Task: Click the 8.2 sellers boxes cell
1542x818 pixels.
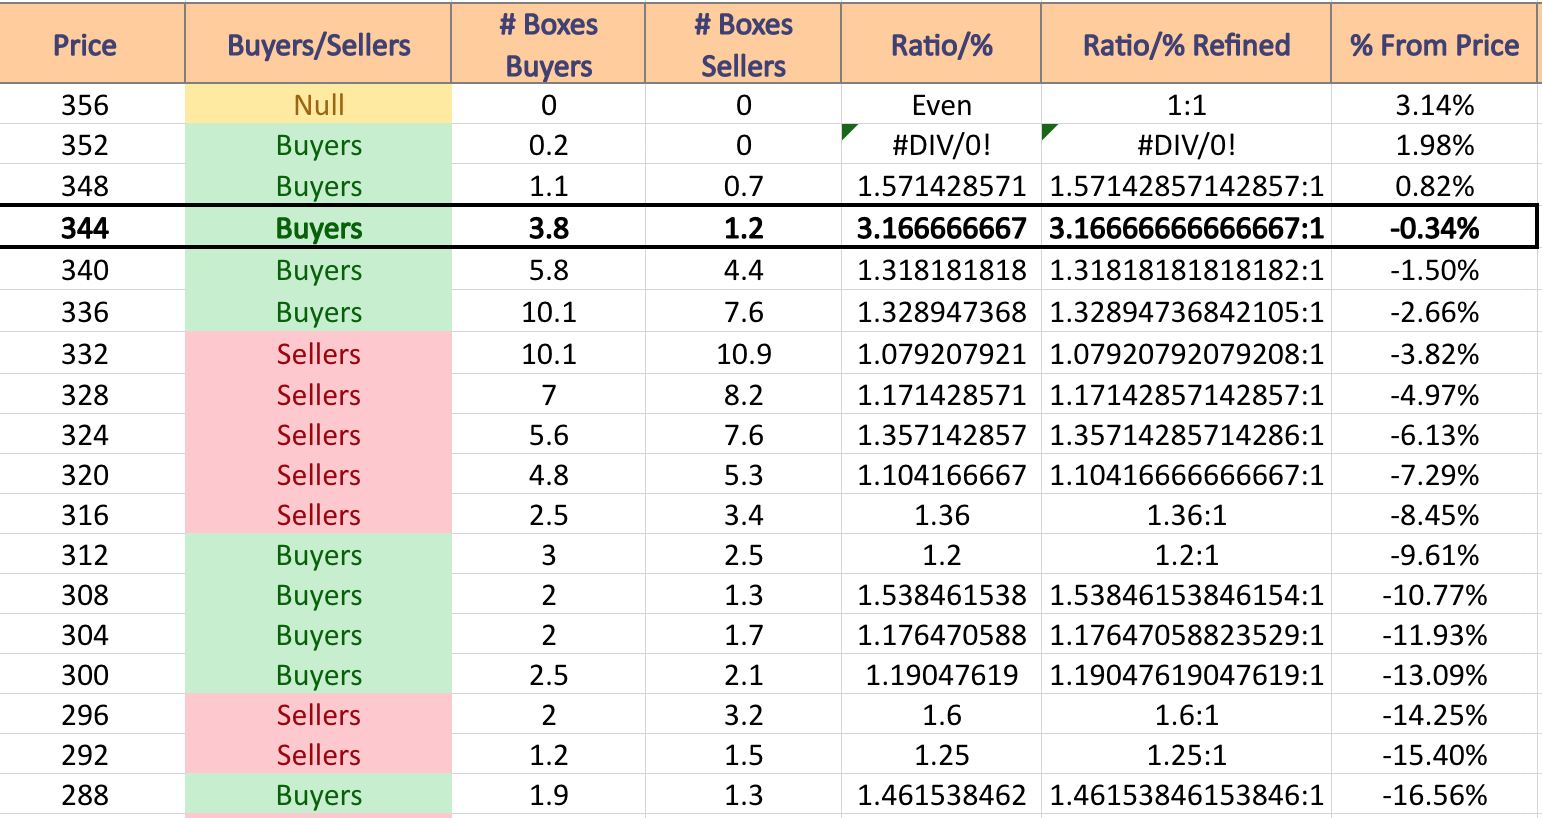Action: (743, 395)
